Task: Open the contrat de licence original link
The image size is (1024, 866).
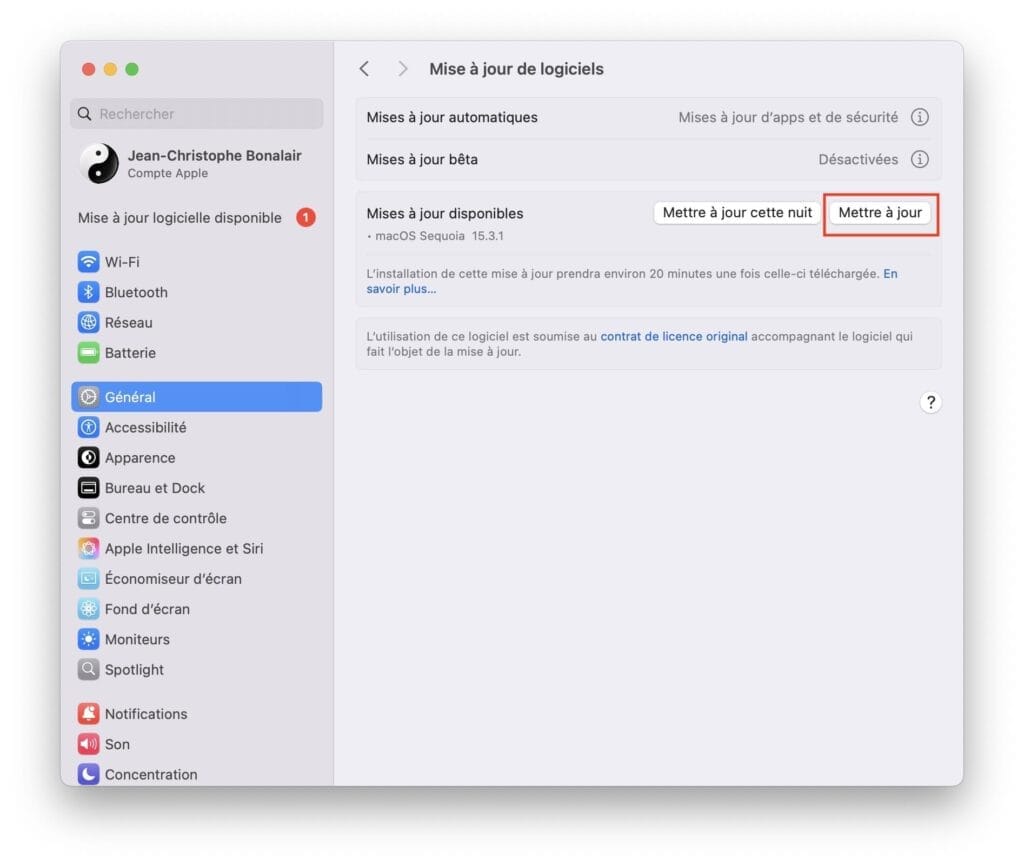Action: 673,336
